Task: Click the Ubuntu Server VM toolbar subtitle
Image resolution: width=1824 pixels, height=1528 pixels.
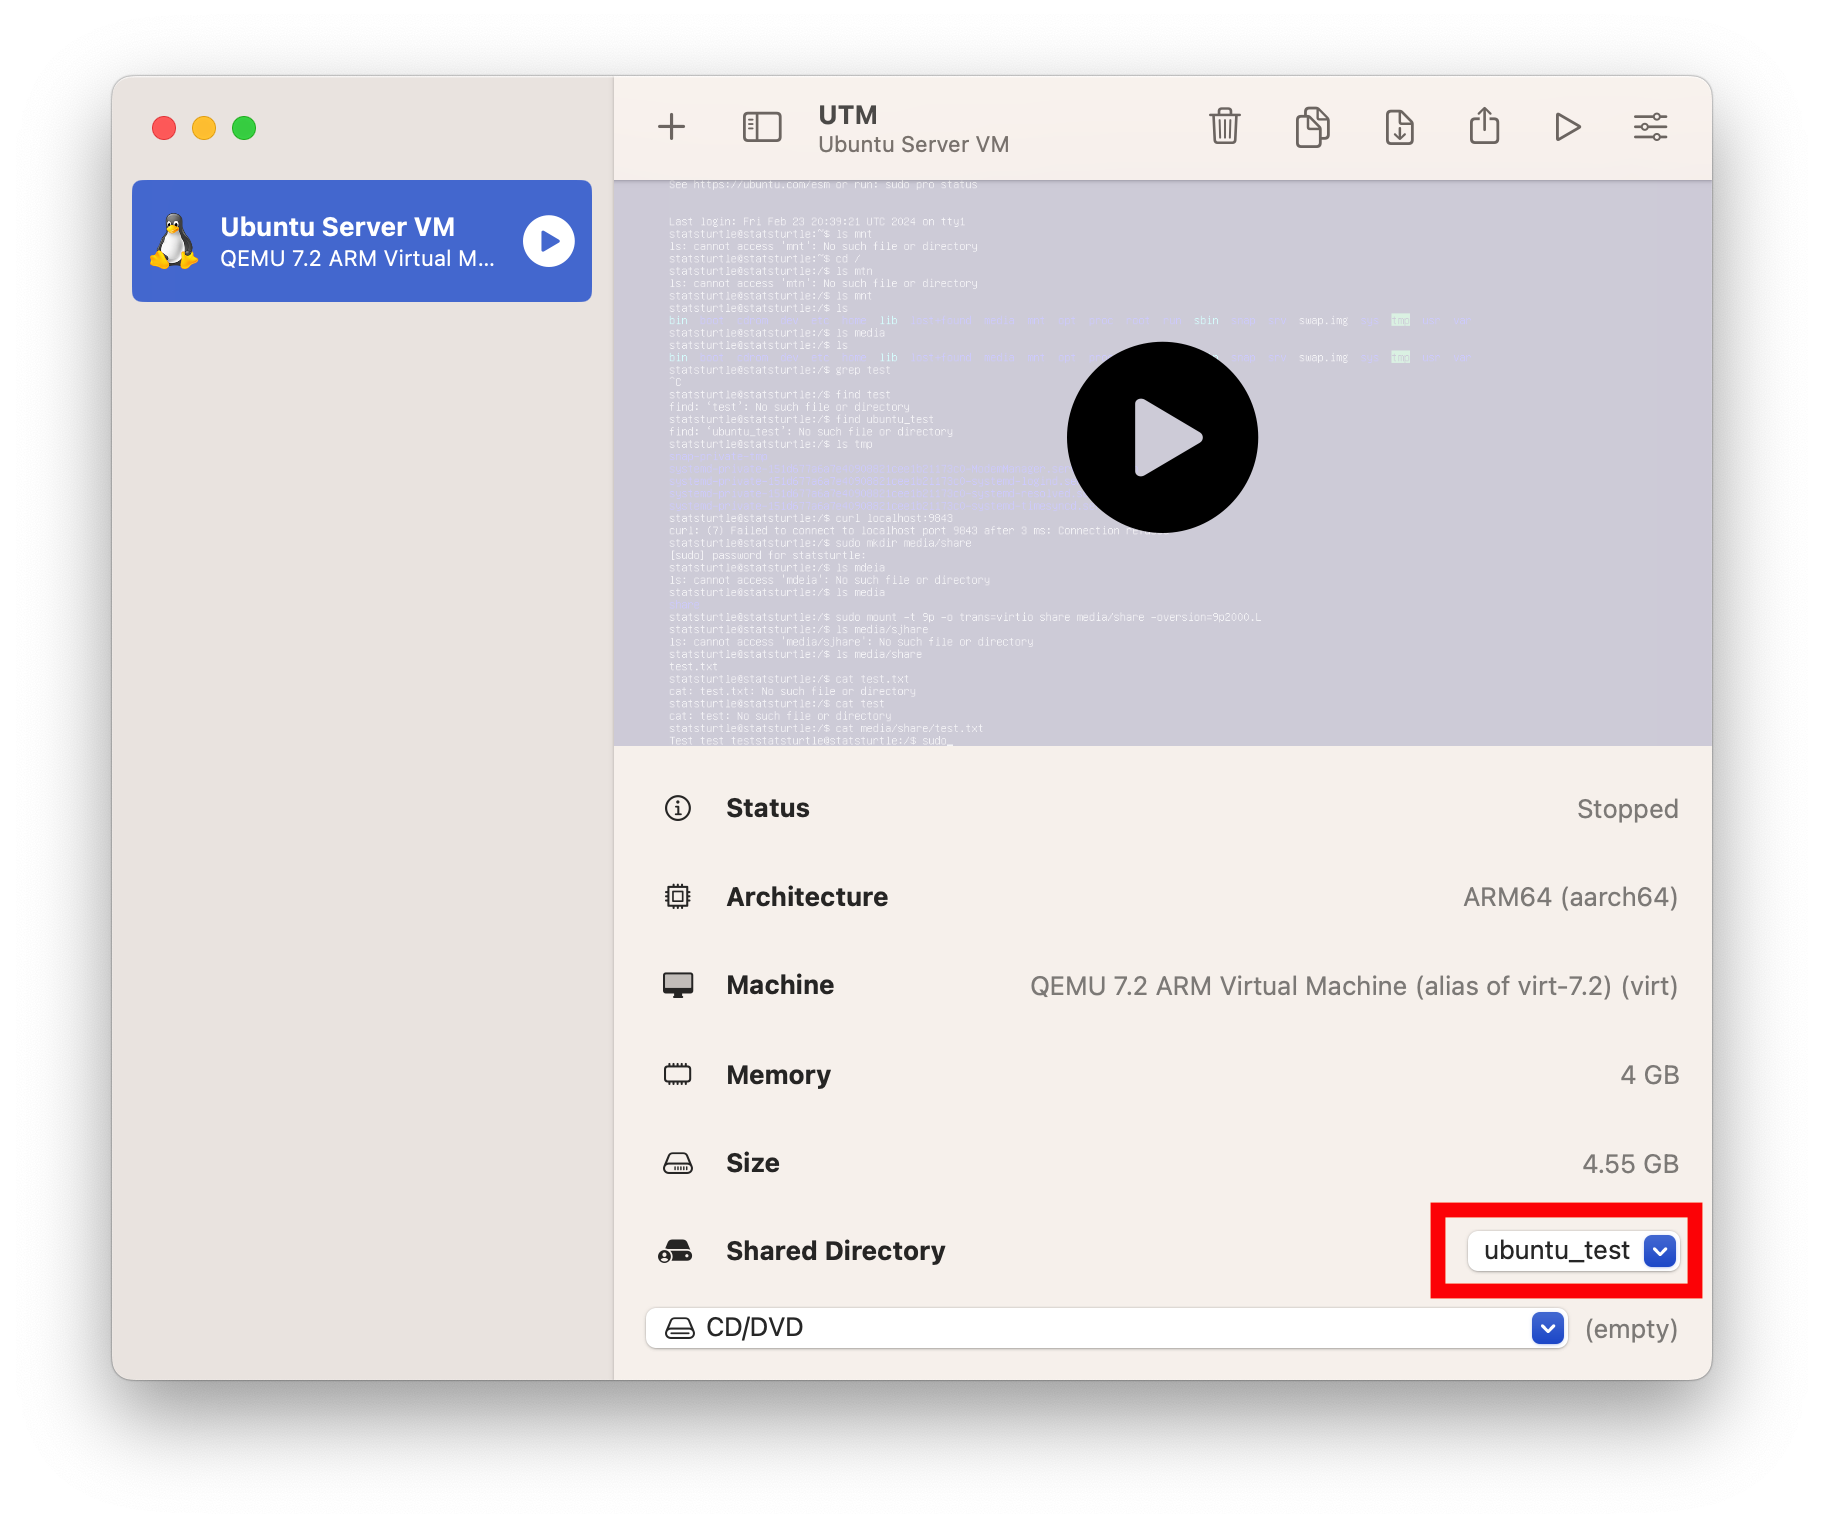Action: tap(913, 145)
